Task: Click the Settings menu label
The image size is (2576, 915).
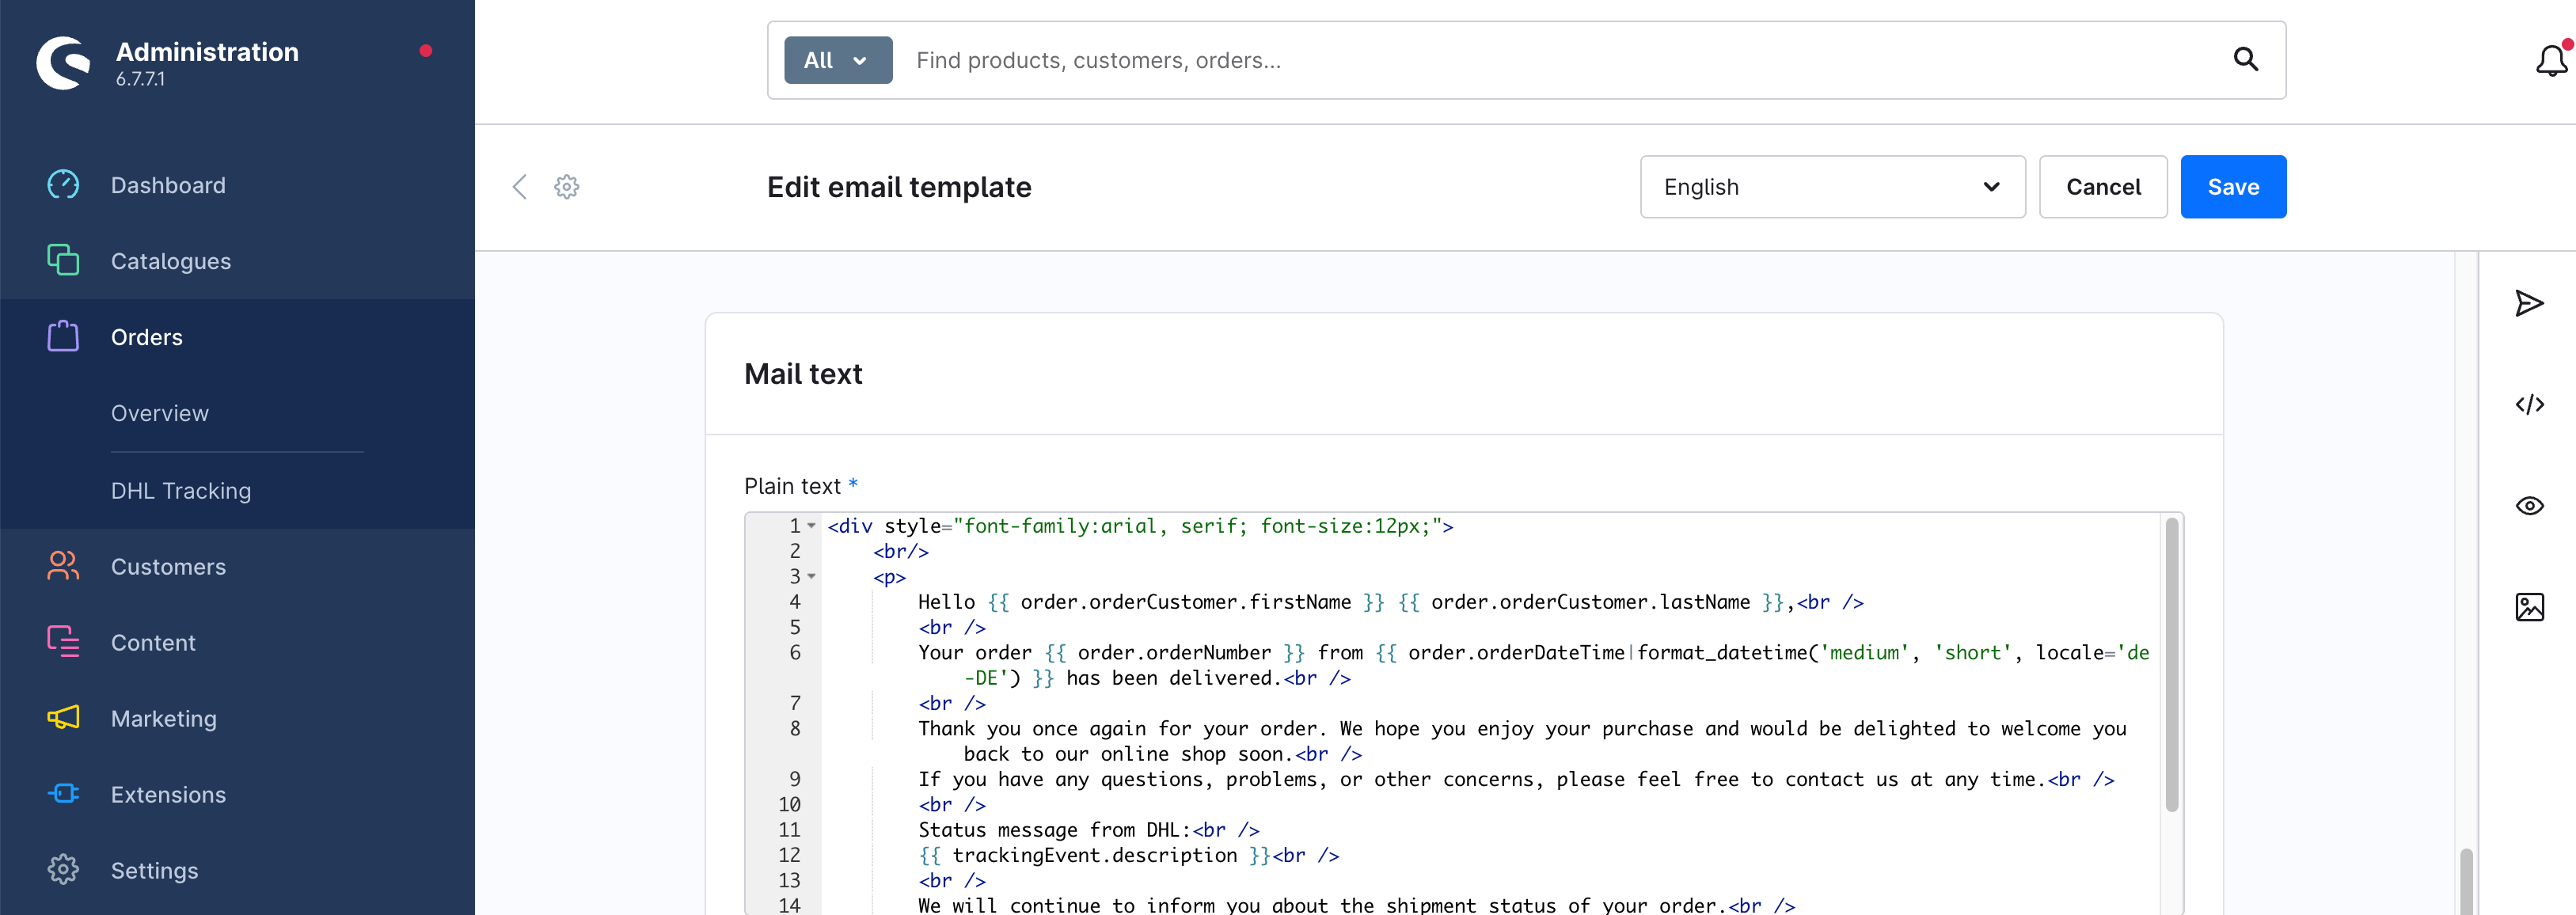Action: tap(155, 871)
